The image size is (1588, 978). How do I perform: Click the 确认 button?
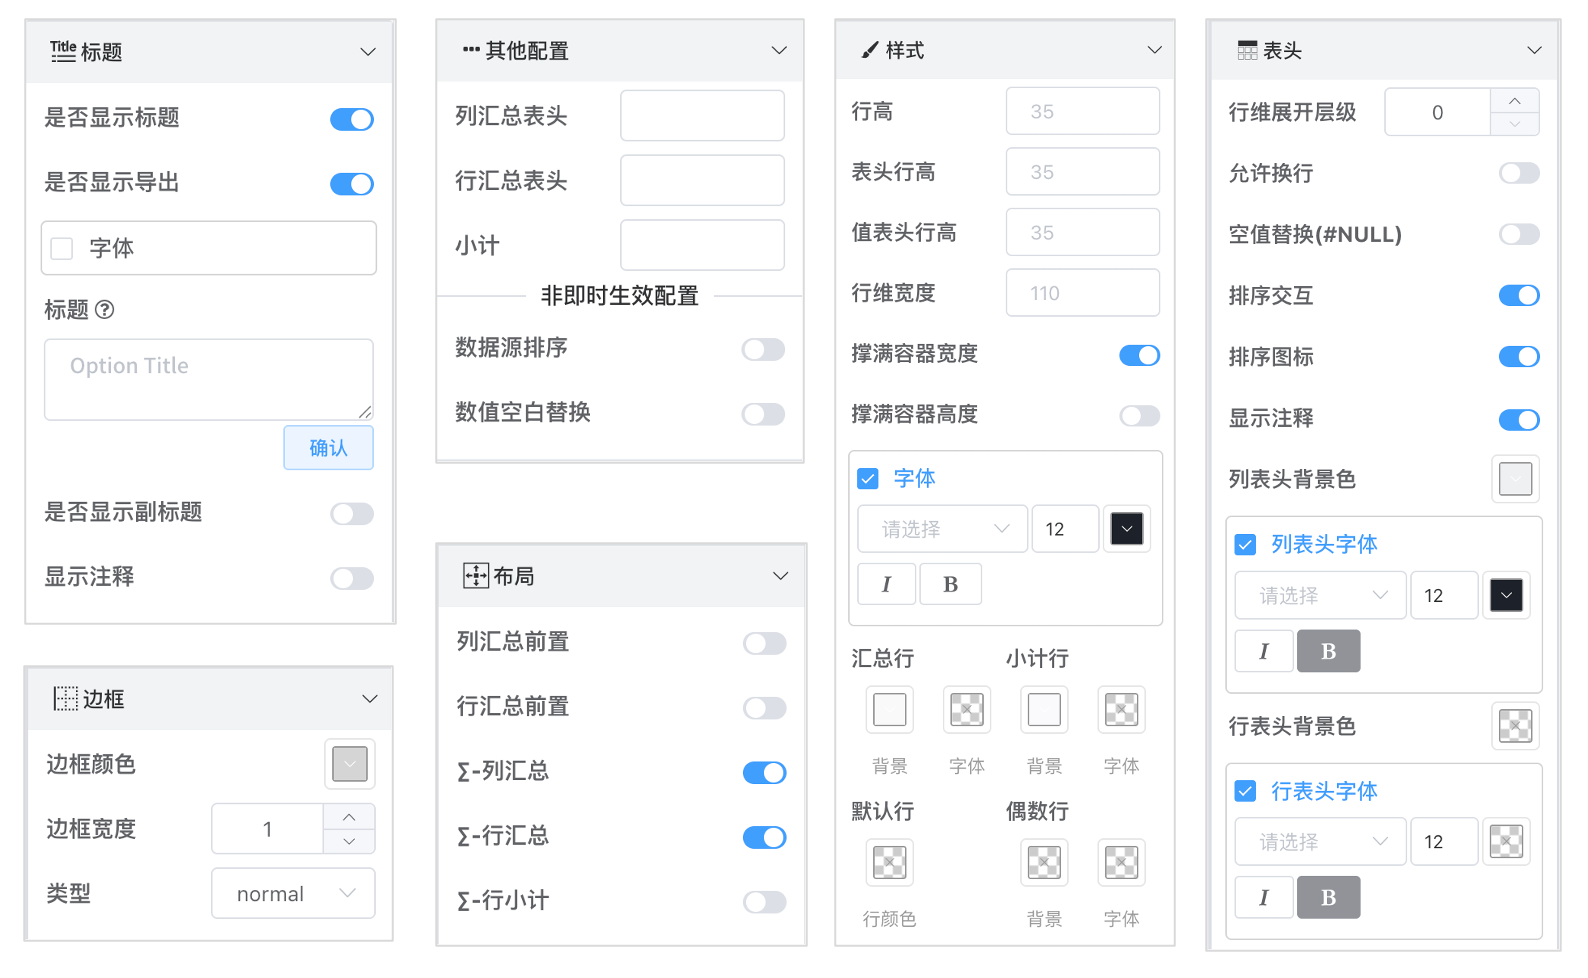pos(328,448)
